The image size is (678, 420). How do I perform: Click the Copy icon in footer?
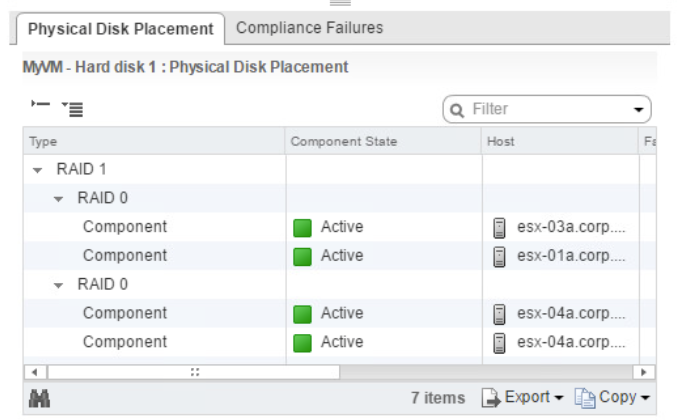tap(585, 398)
